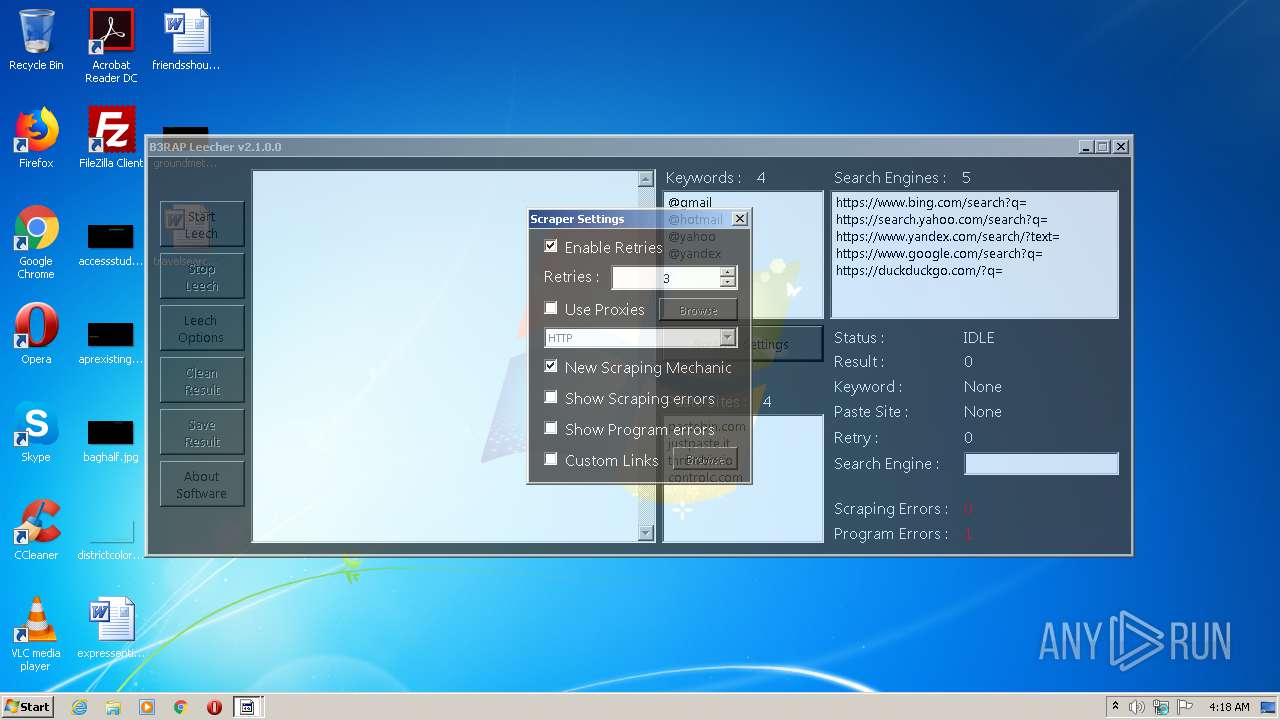Open About Software
1280x720 pixels.
click(x=201, y=484)
